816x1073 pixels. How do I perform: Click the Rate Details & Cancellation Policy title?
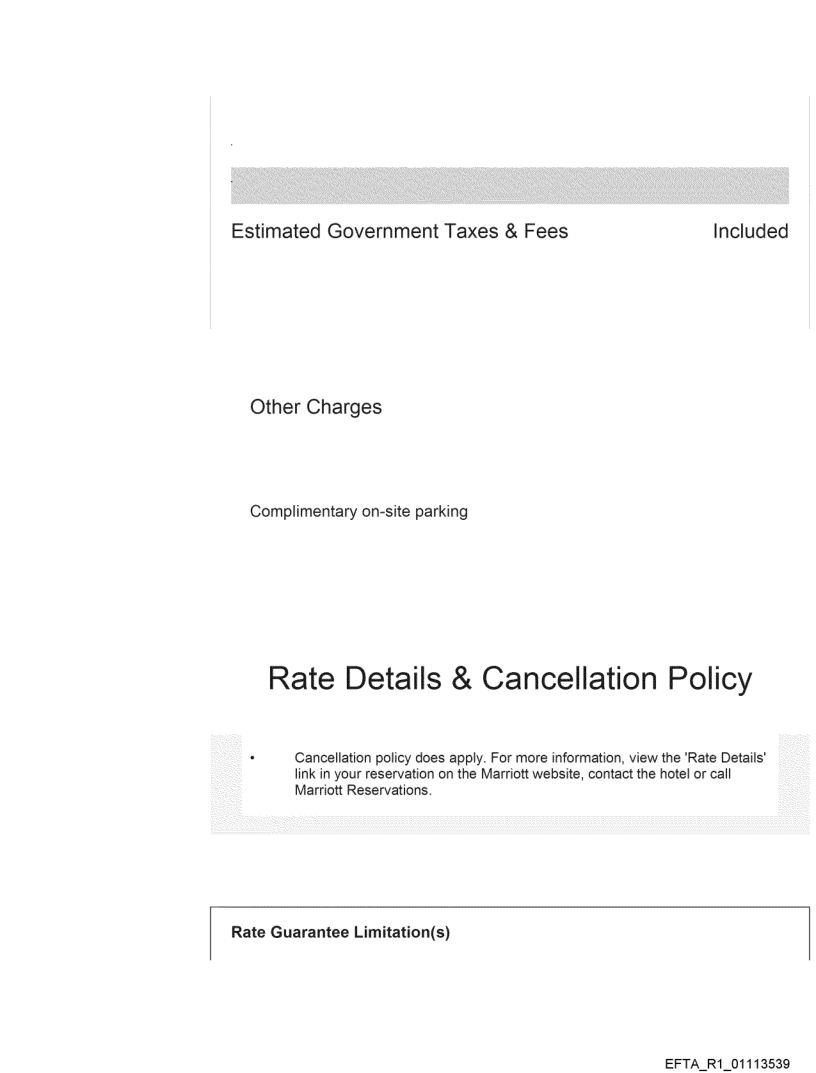510,679
